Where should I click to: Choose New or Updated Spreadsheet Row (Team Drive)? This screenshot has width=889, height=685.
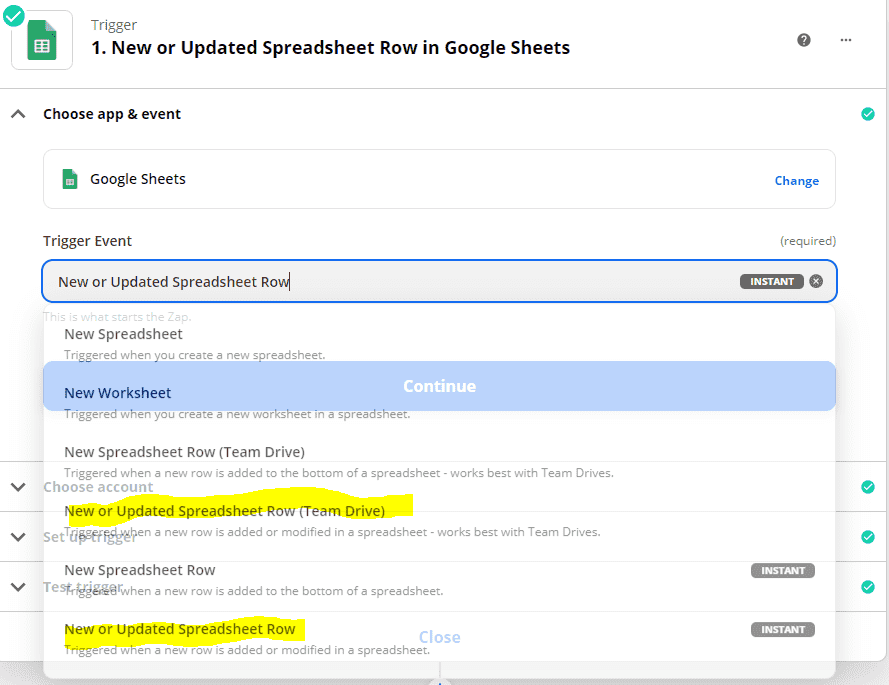point(224,511)
